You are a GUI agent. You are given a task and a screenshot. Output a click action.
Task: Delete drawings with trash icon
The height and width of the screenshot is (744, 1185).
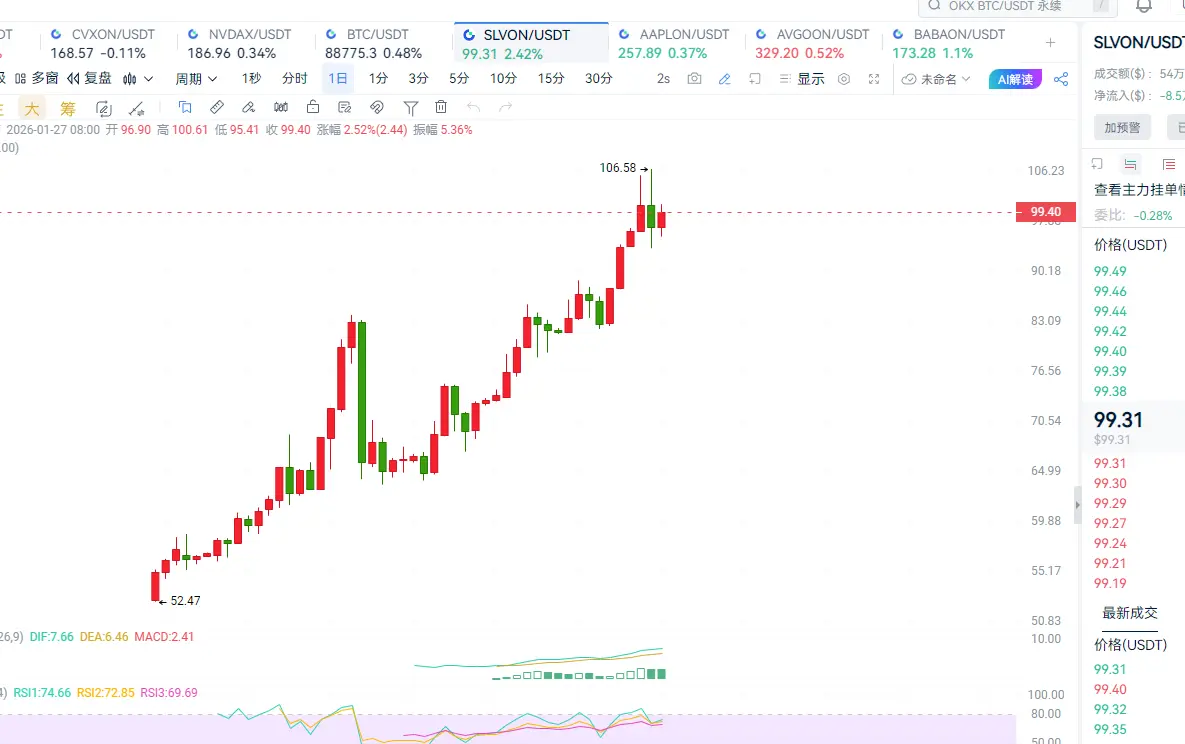pyautogui.click(x=441, y=107)
